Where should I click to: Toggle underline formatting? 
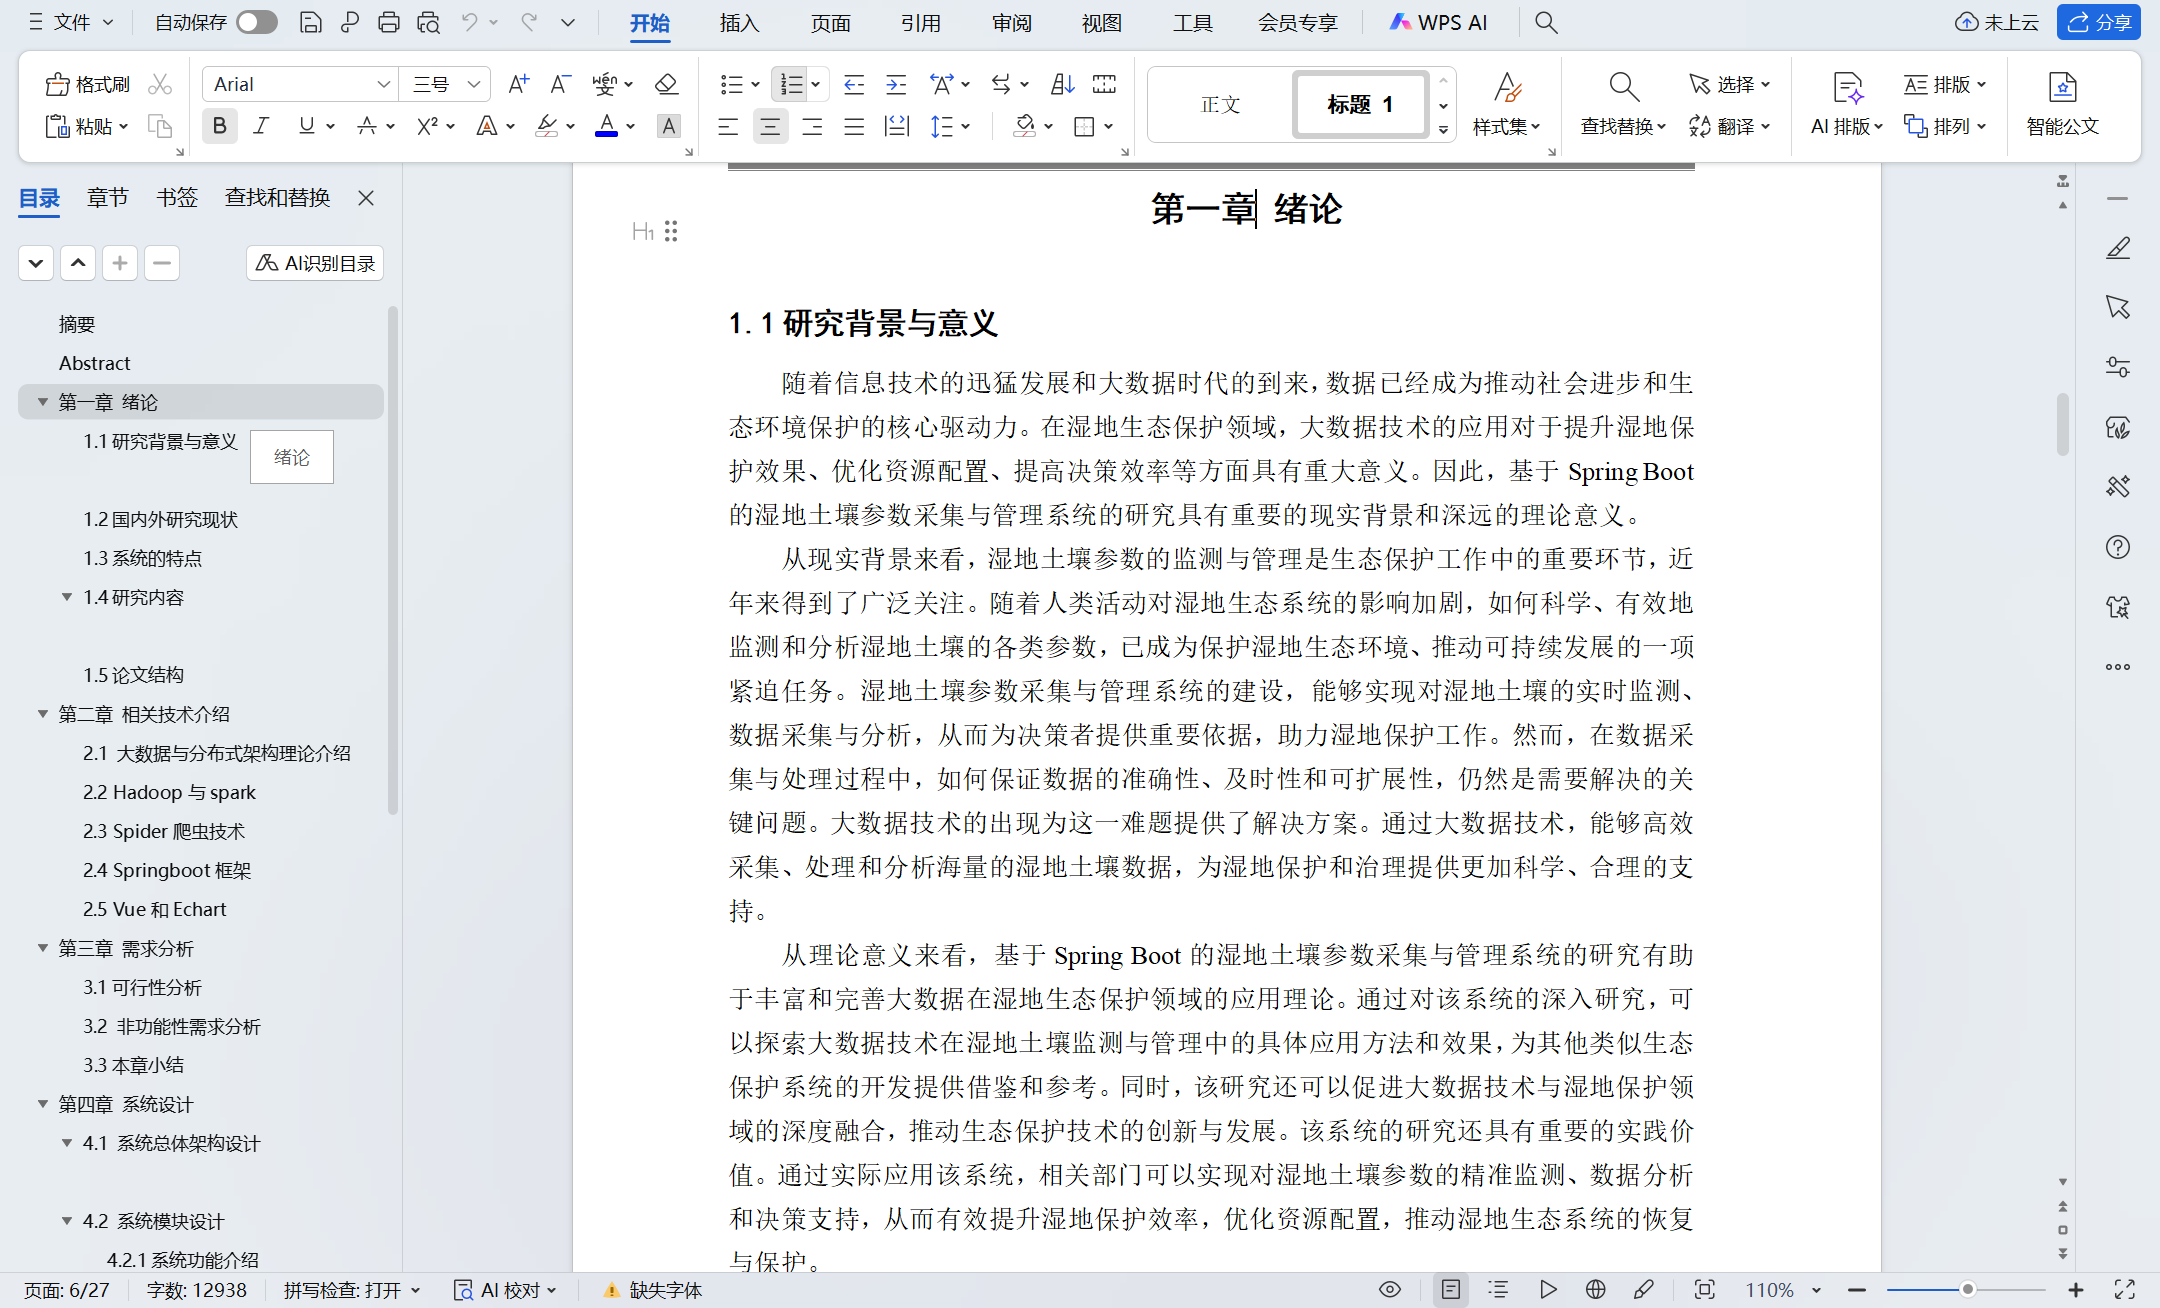click(x=306, y=126)
